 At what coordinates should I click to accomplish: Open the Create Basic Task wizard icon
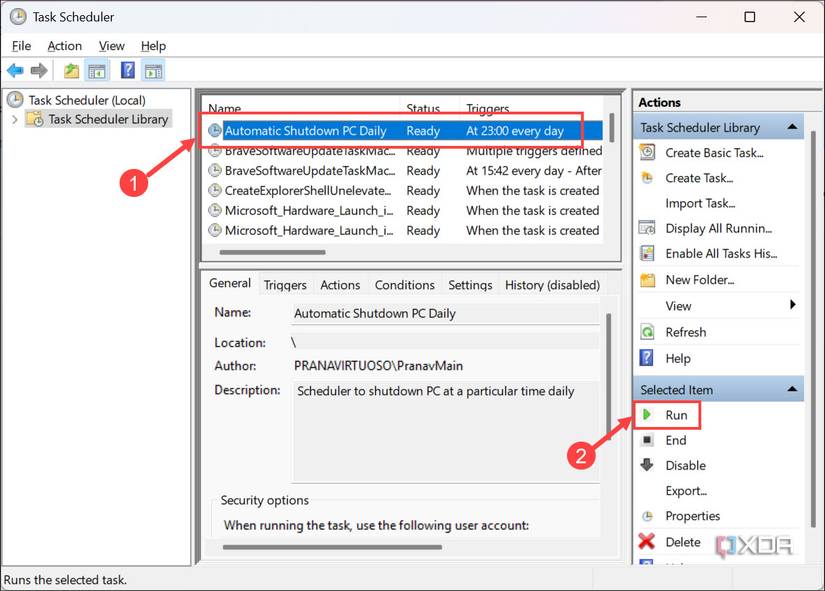(645, 152)
